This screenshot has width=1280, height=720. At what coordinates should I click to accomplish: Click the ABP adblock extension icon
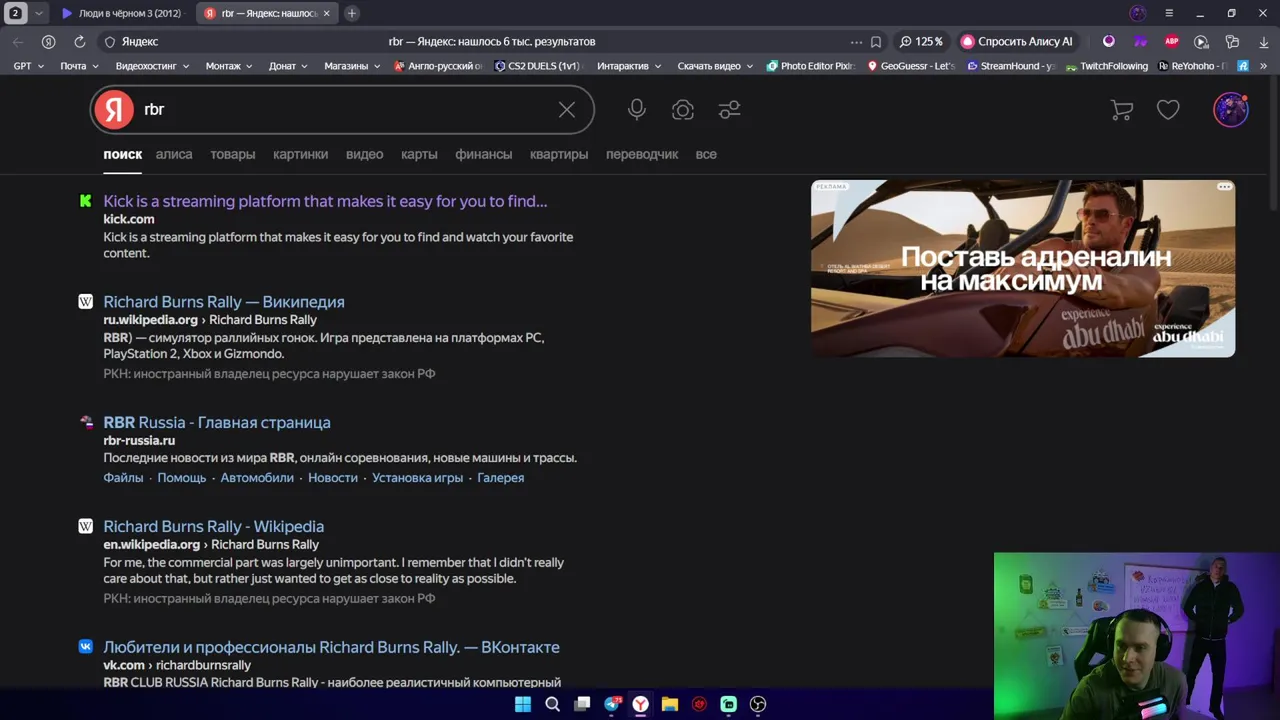click(1172, 42)
